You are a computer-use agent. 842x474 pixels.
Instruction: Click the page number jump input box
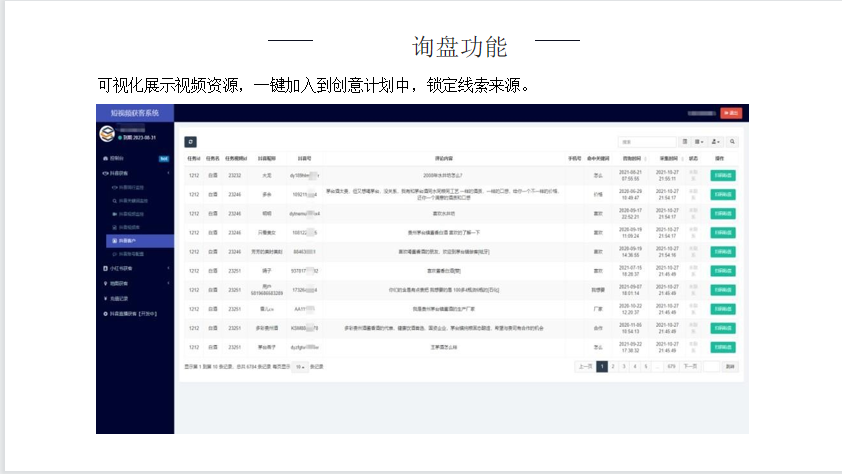[x=711, y=367]
